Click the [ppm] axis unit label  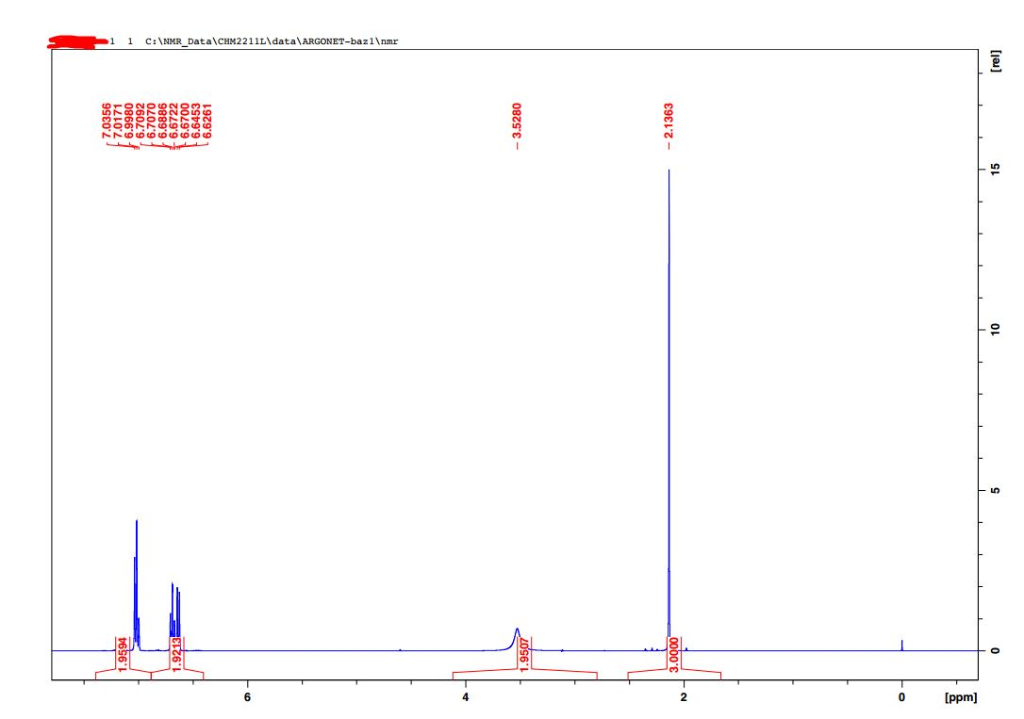pyautogui.click(x=961, y=697)
